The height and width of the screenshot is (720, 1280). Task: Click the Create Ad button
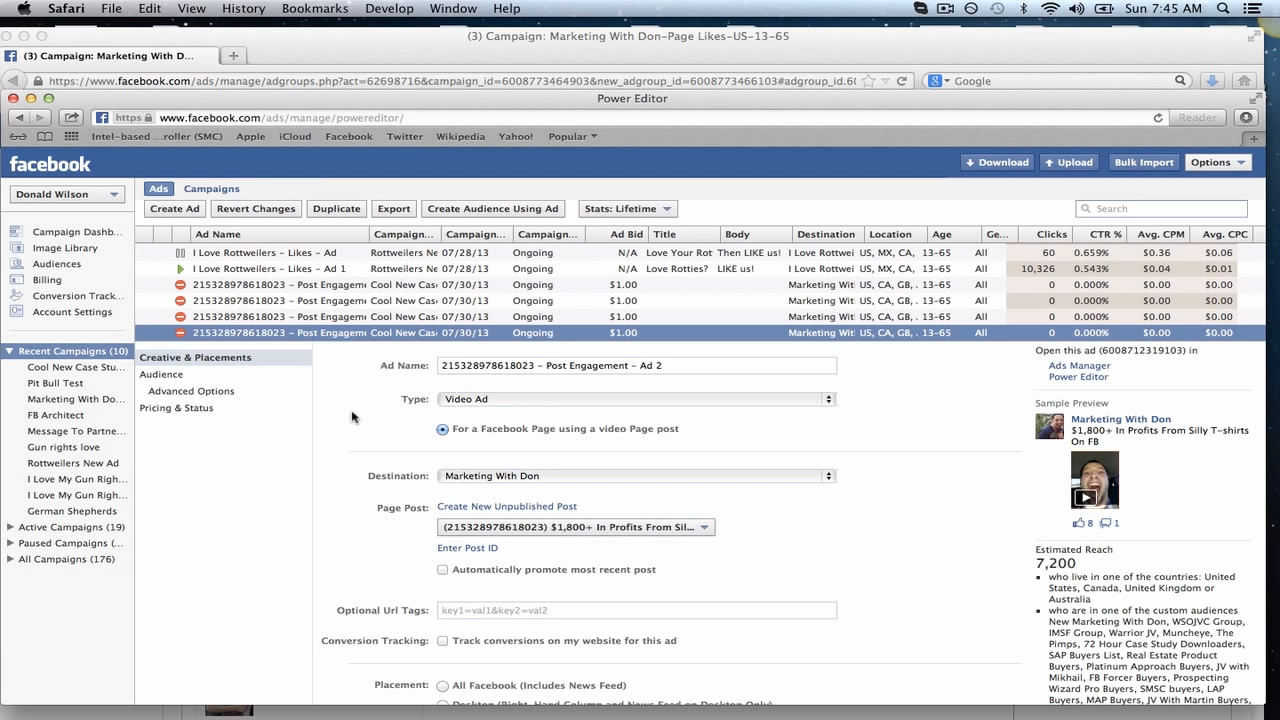(175, 209)
